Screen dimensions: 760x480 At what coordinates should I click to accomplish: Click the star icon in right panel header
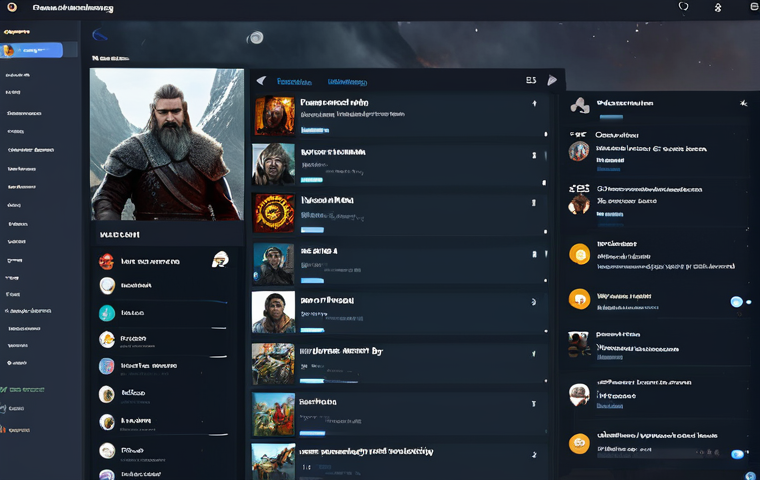tap(744, 103)
